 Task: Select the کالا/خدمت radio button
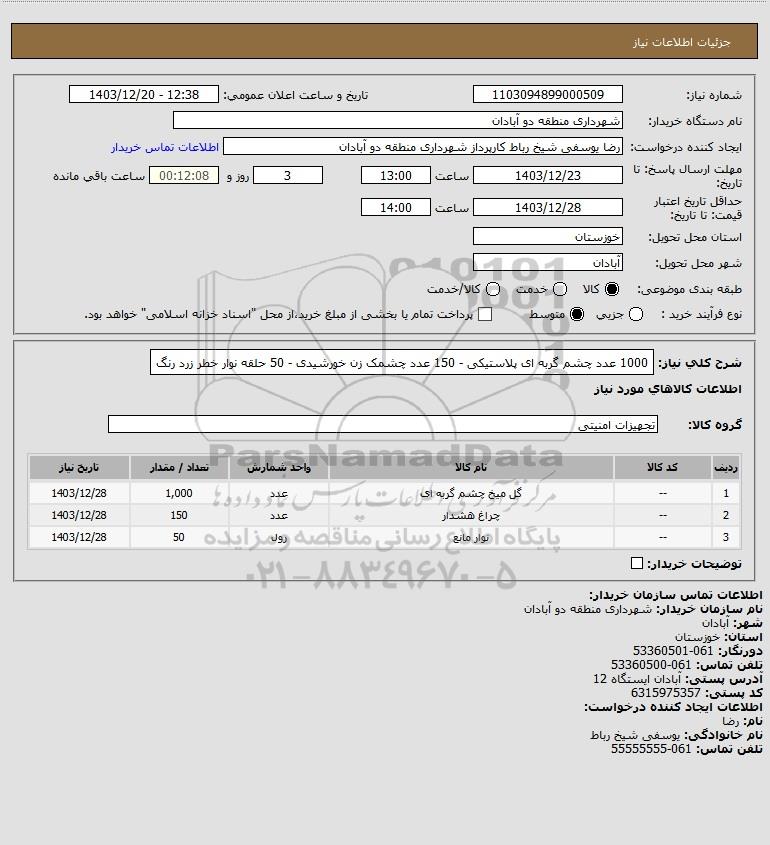492,289
